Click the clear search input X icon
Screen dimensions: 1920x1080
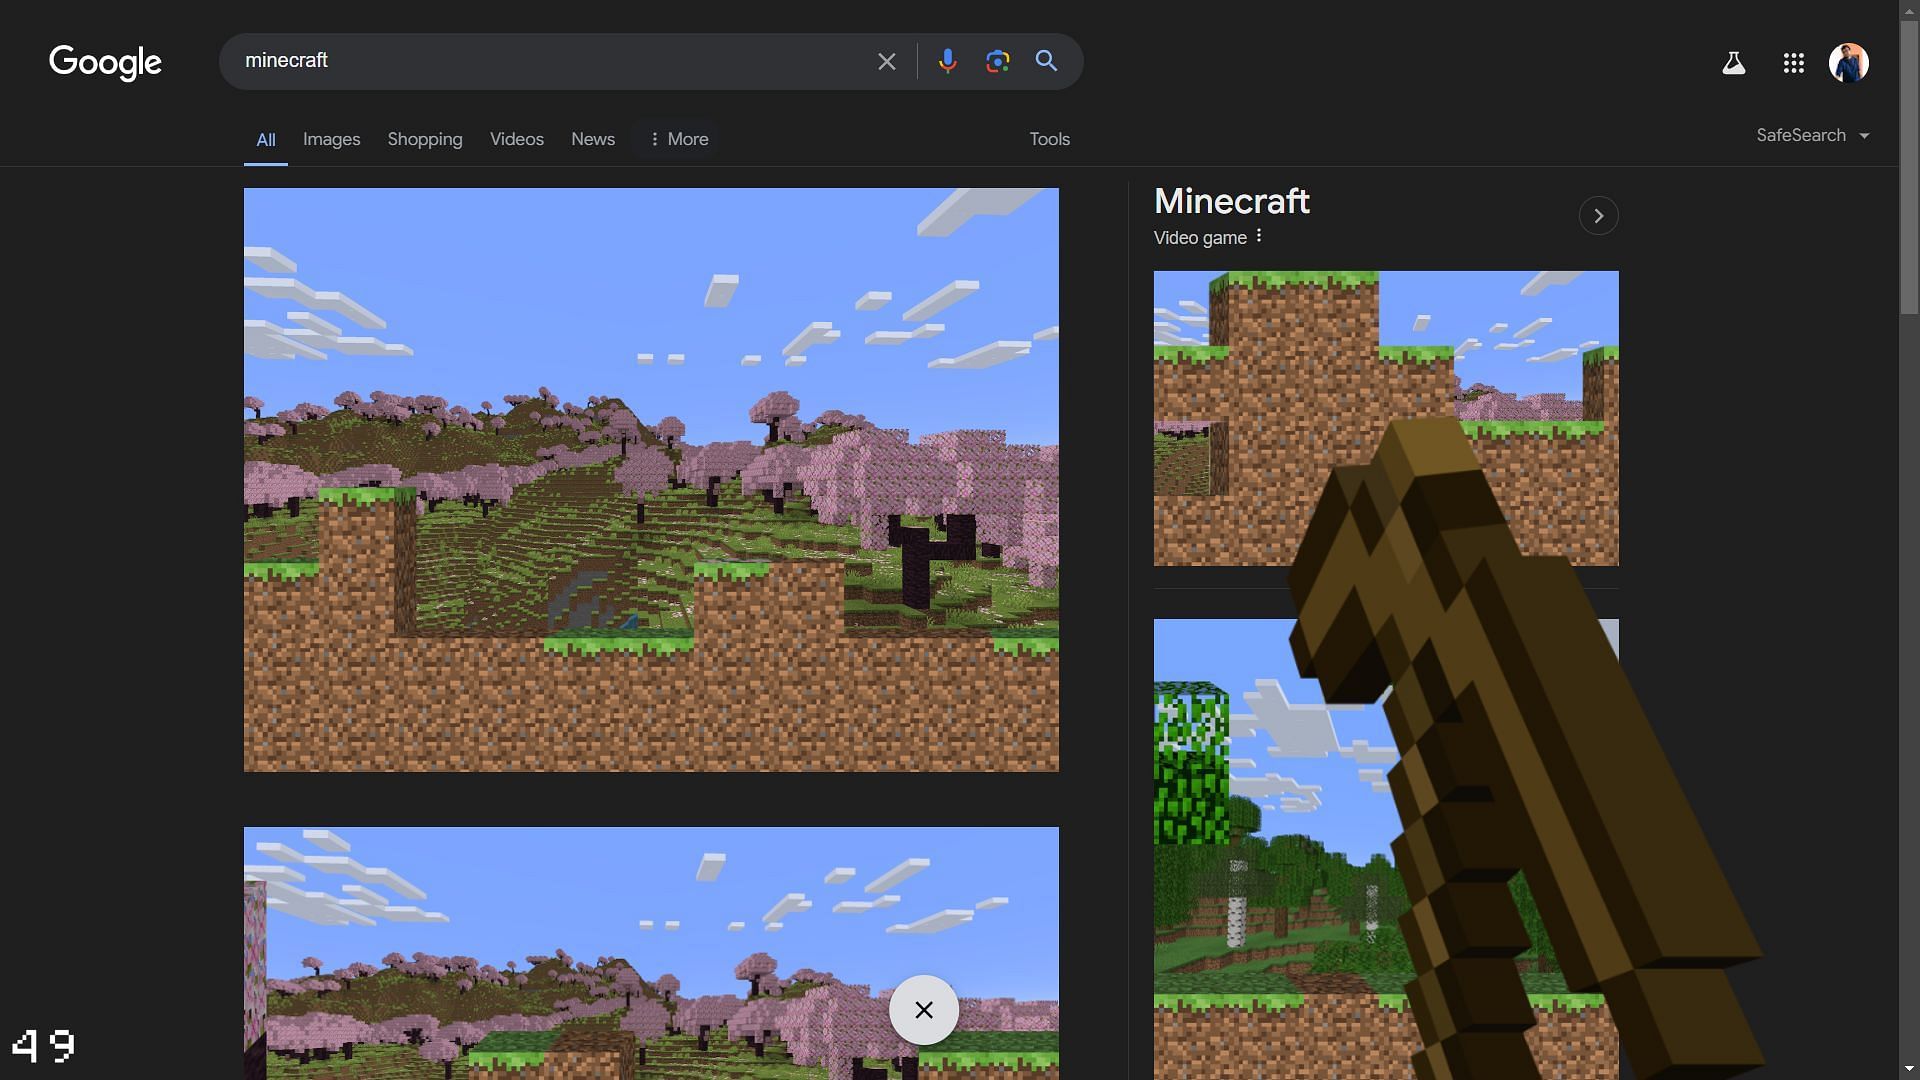886,62
